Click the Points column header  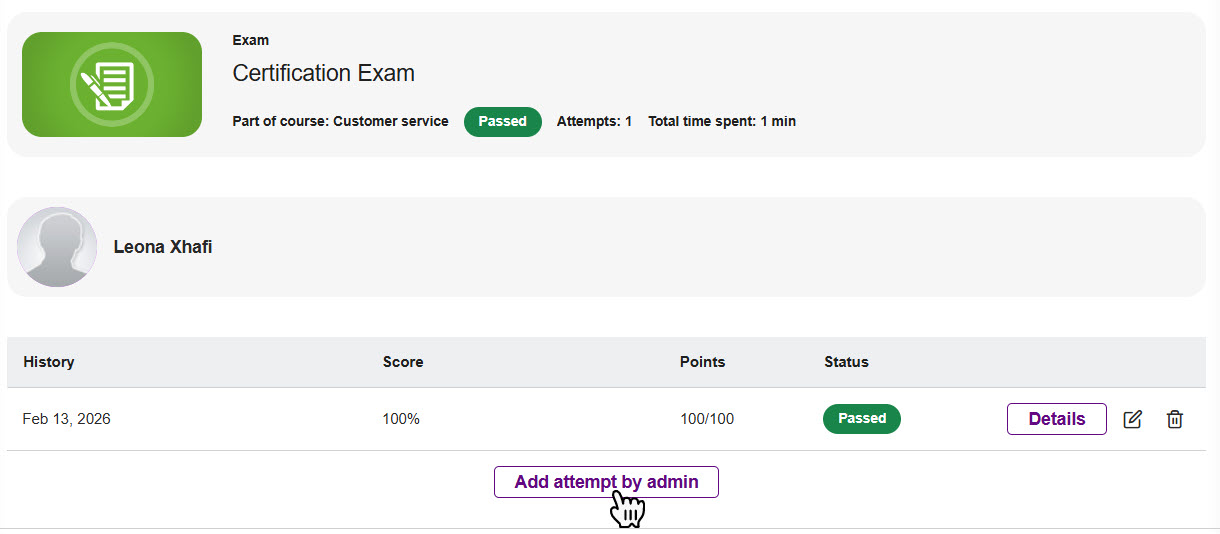pos(703,362)
